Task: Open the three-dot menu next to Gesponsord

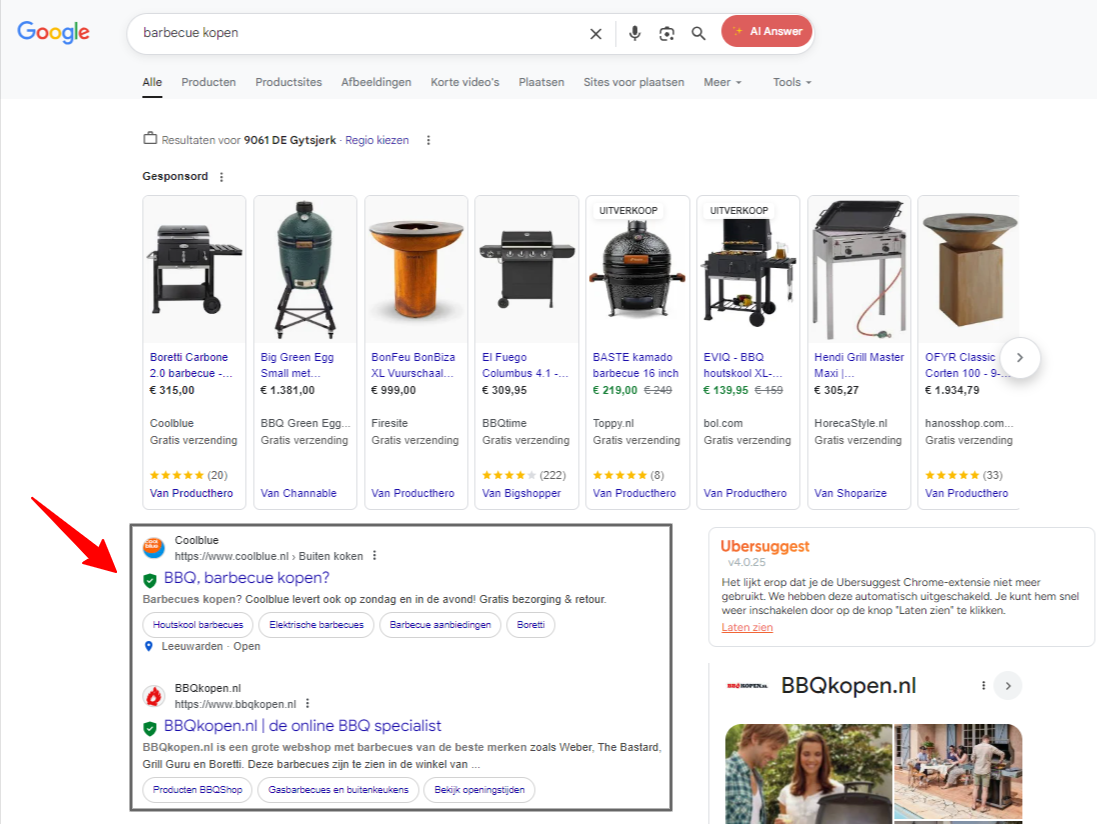Action: point(221,177)
